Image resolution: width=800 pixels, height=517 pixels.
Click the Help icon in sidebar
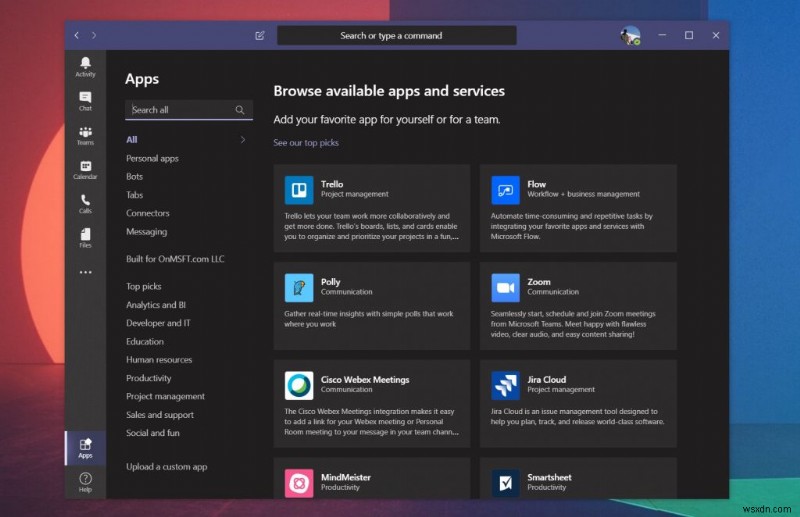coord(85,482)
